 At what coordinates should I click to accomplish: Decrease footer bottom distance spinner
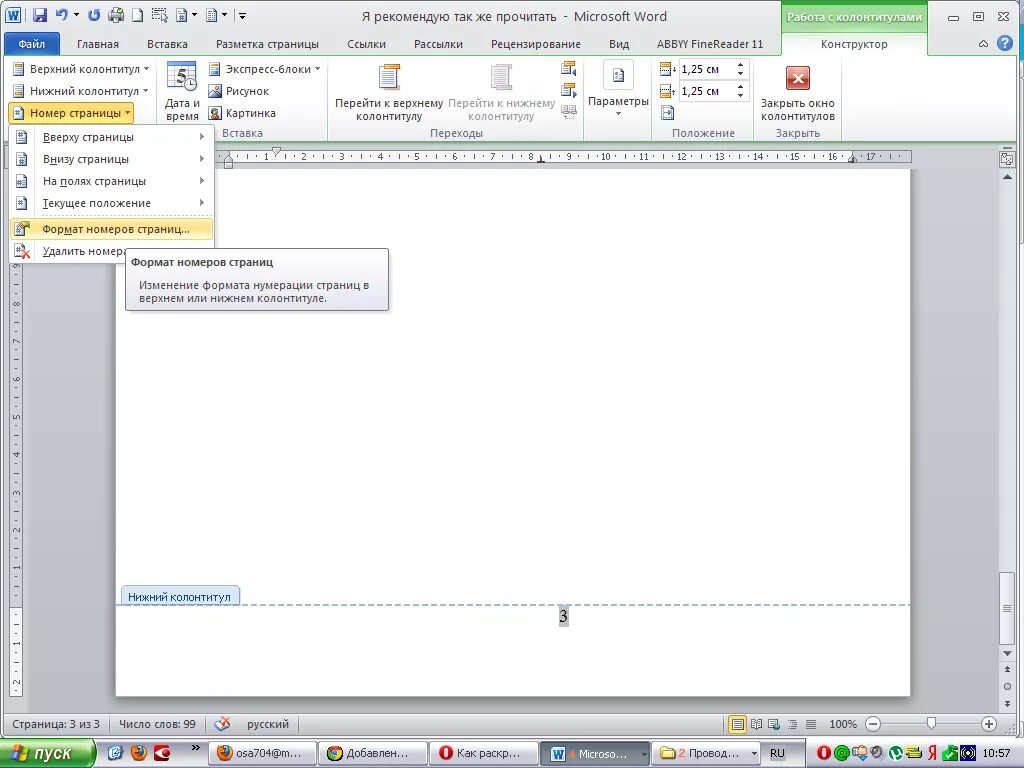click(740, 95)
